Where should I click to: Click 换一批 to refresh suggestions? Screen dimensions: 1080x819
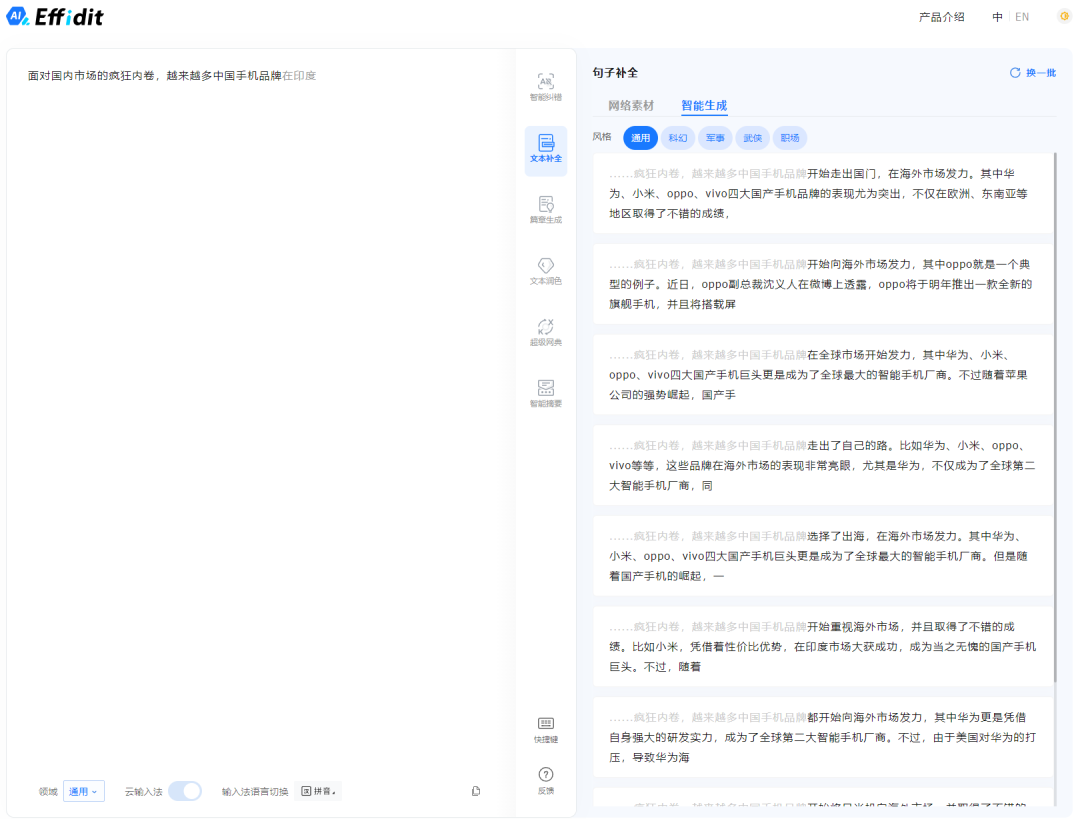[x=1033, y=73]
